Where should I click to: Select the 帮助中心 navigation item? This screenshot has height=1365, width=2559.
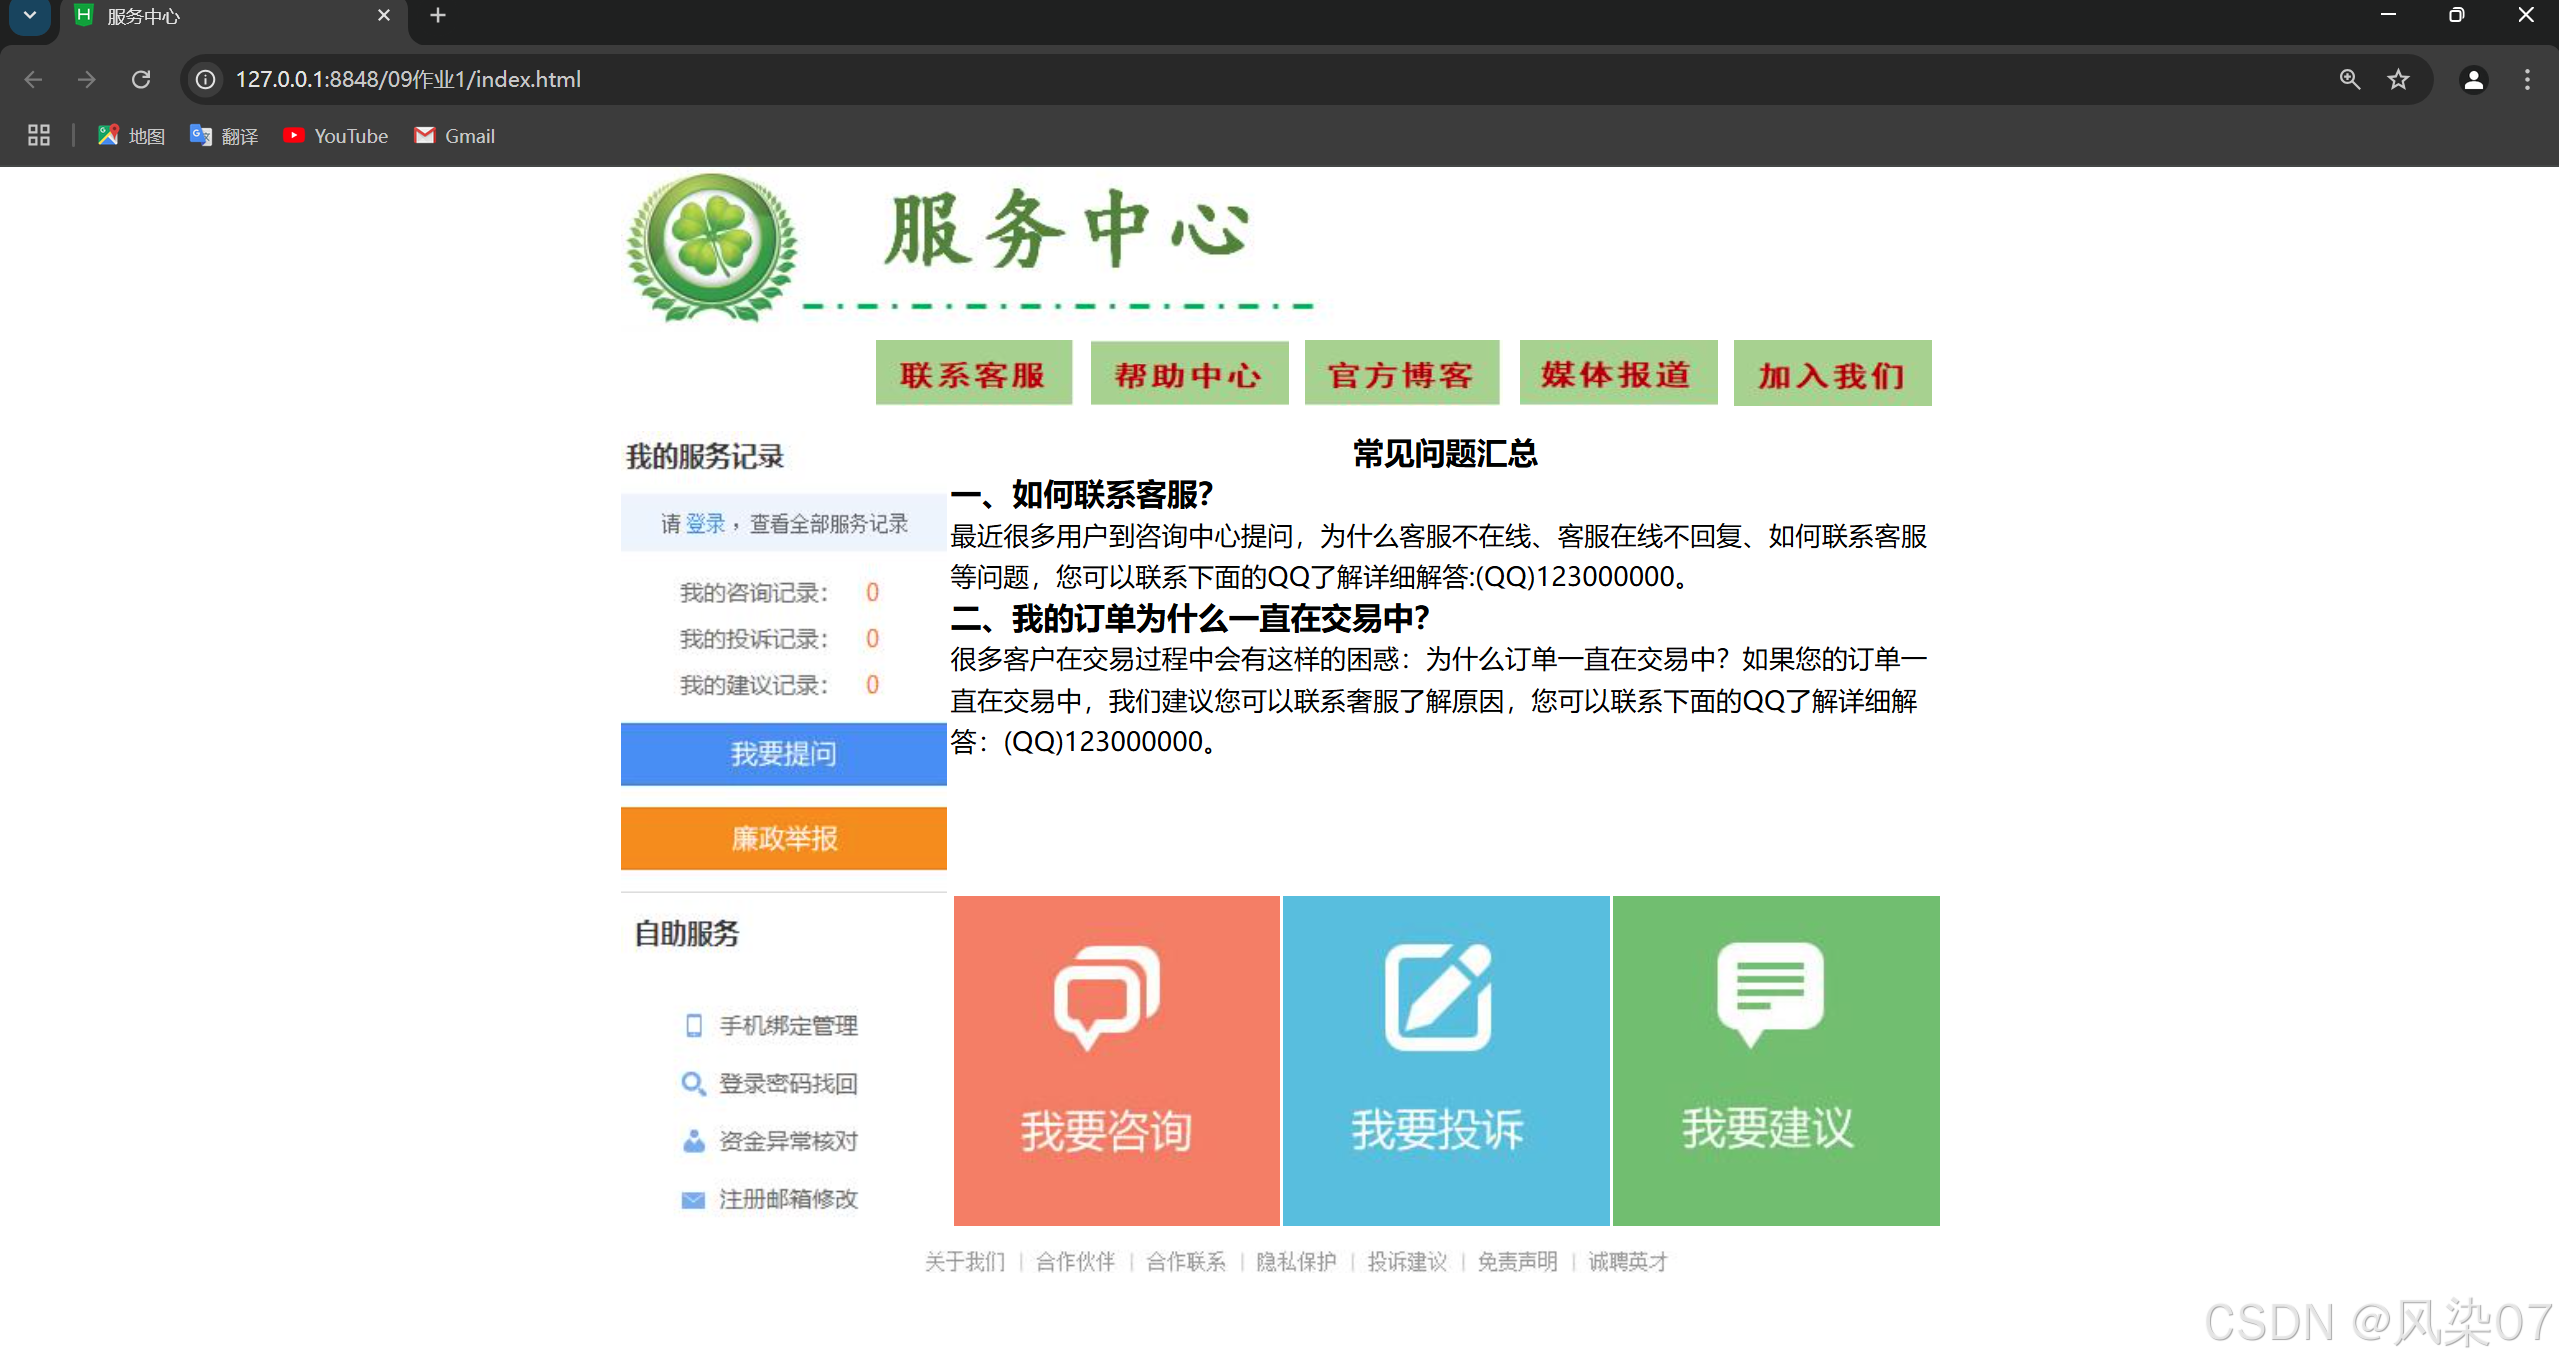coord(1188,373)
